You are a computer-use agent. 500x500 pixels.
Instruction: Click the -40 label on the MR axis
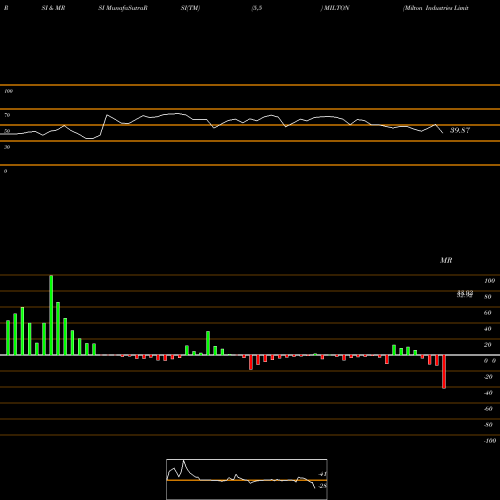[488, 393]
